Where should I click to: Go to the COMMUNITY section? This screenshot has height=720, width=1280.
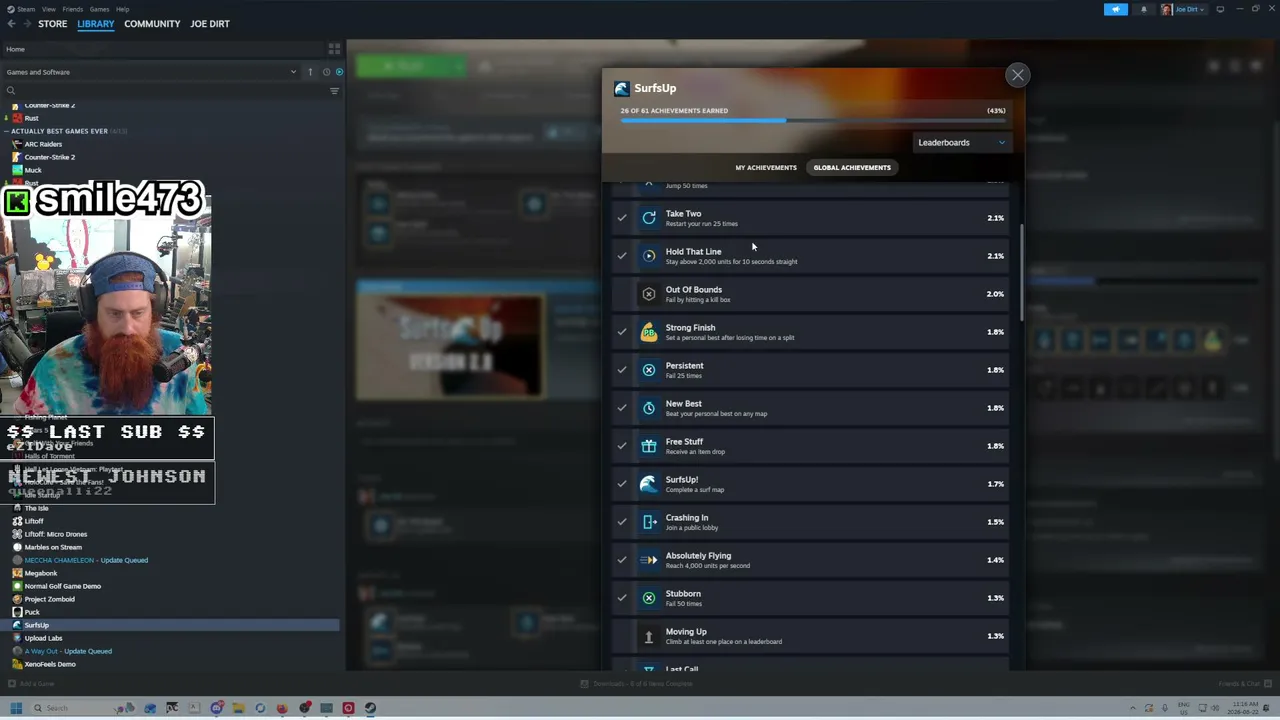[152, 24]
